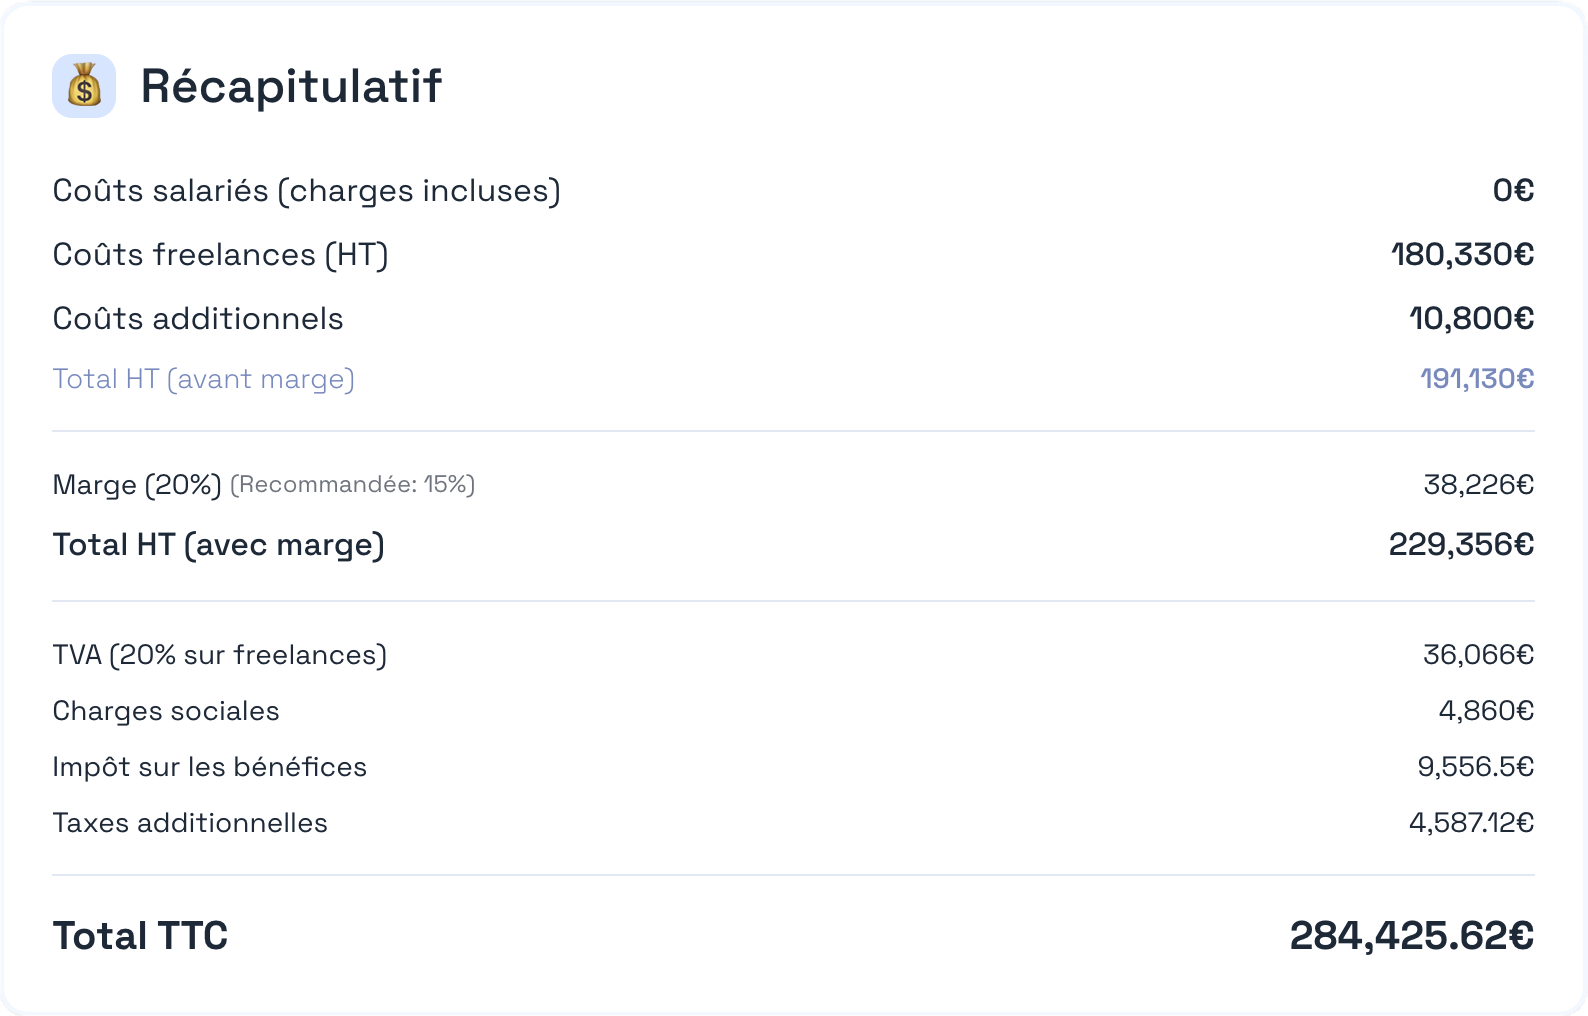Select the 191,130€ pre-margin total
The width and height of the screenshot is (1588, 1016).
(x=1477, y=379)
